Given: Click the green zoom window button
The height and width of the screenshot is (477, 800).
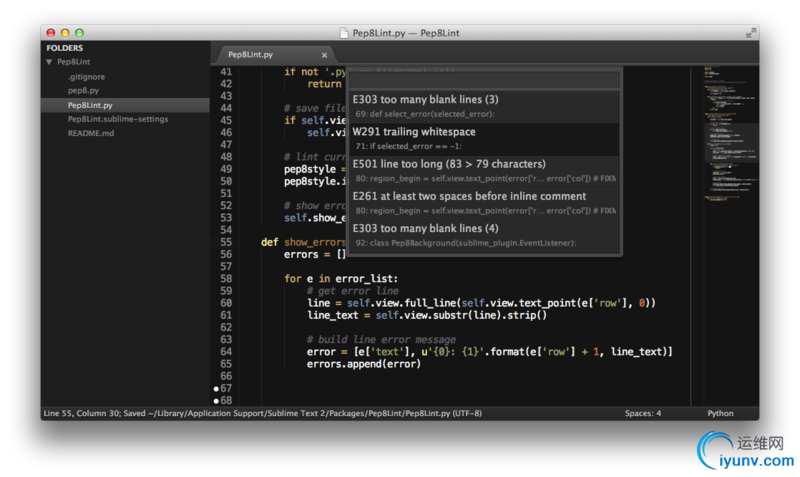Looking at the screenshot, I should [x=79, y=33].
